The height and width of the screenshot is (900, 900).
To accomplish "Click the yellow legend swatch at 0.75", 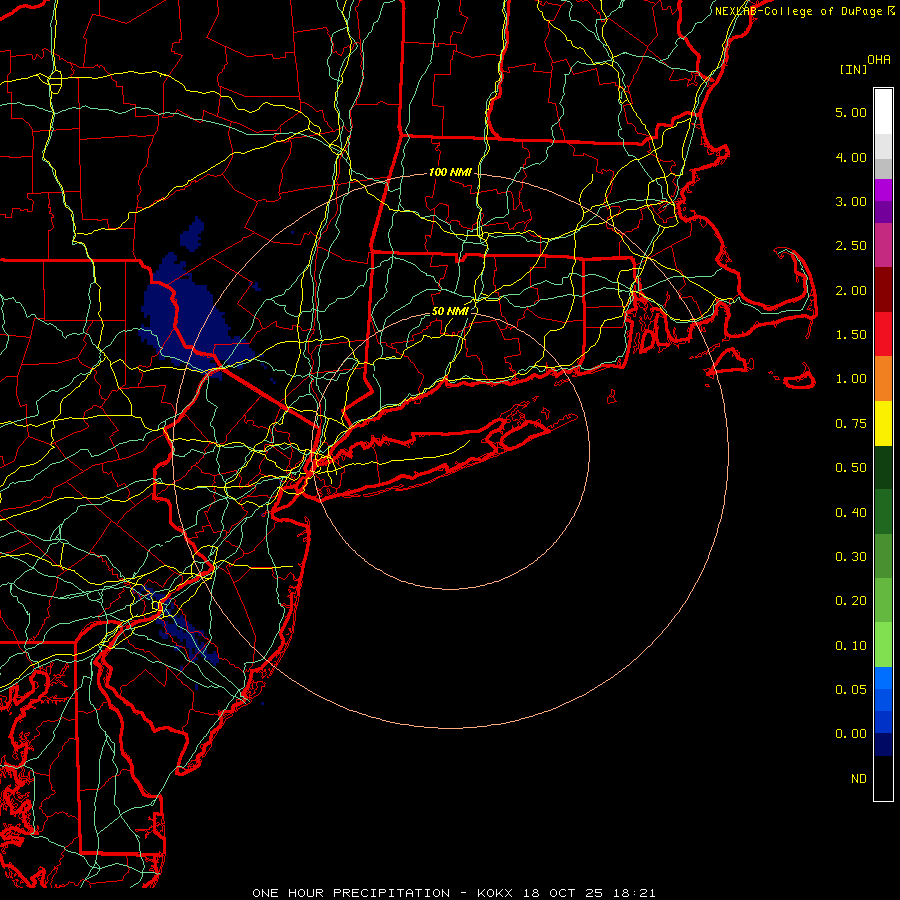I will pos(883,424).
